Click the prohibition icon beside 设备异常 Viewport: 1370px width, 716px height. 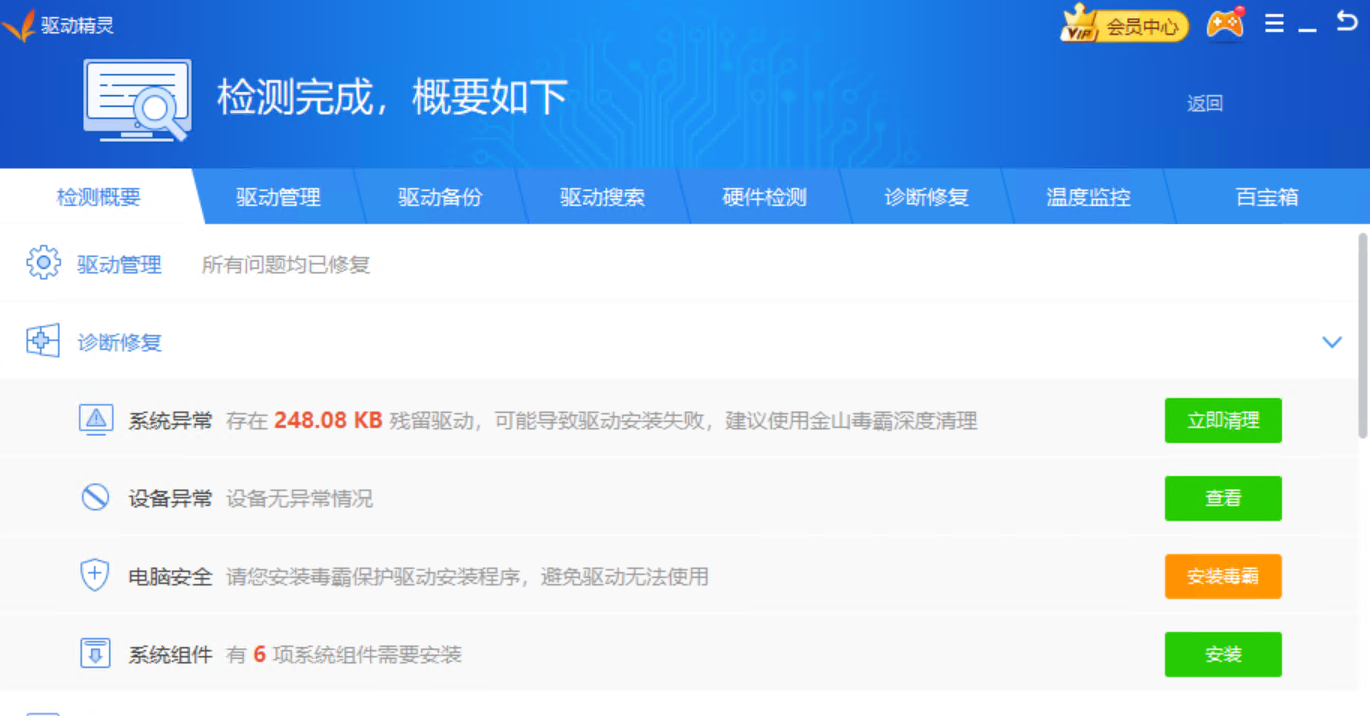point(95,498)
